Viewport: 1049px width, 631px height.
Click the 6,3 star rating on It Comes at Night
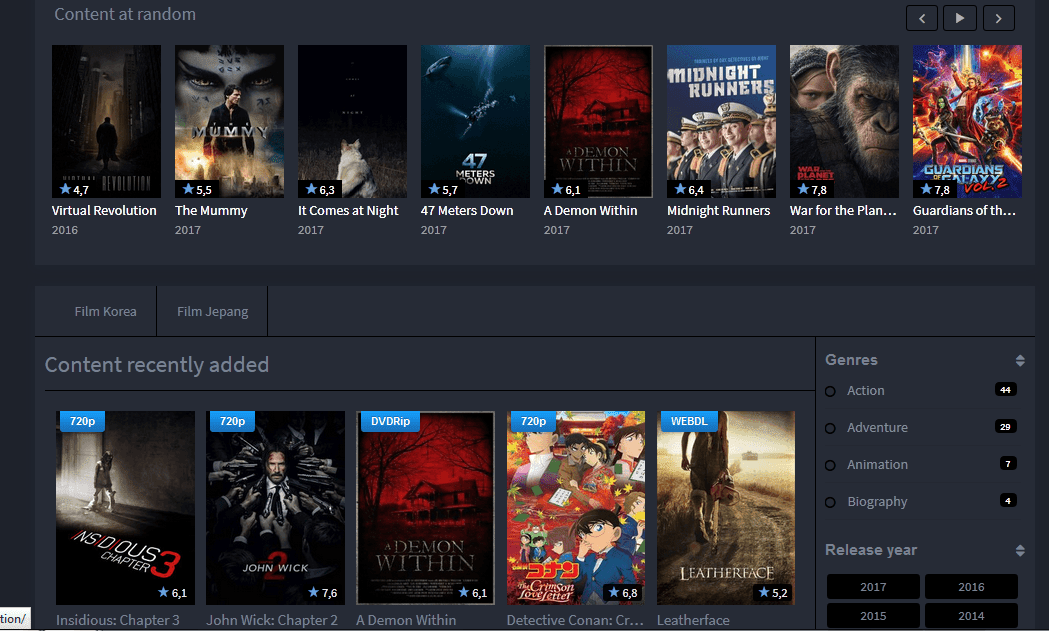[x=320, y=189]
